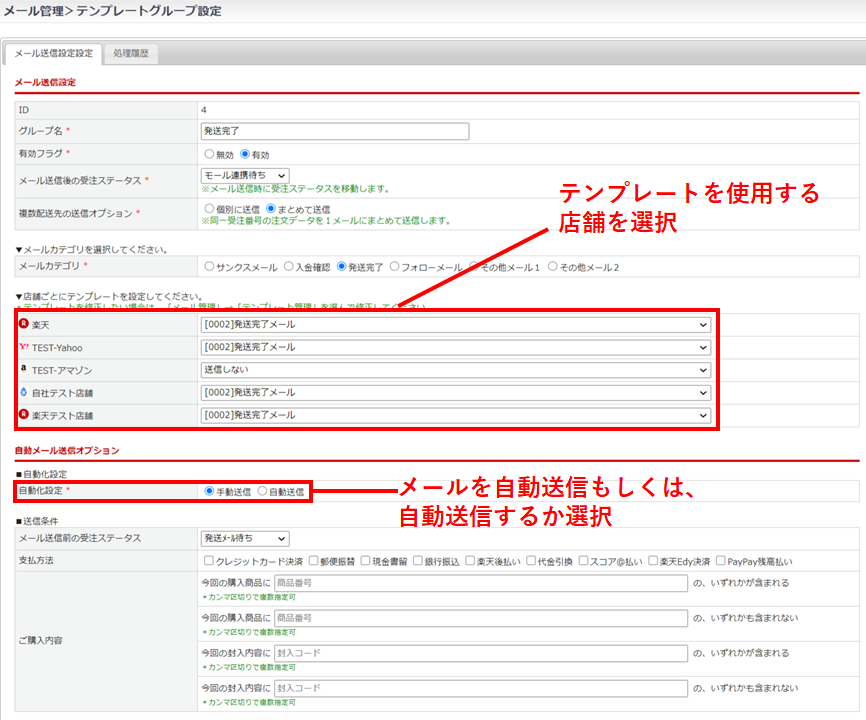Image resolution: width=866 pixels, height=720 pixels.
Task: Choose 個別に送信 delivery option
Action: coord(209,207)
